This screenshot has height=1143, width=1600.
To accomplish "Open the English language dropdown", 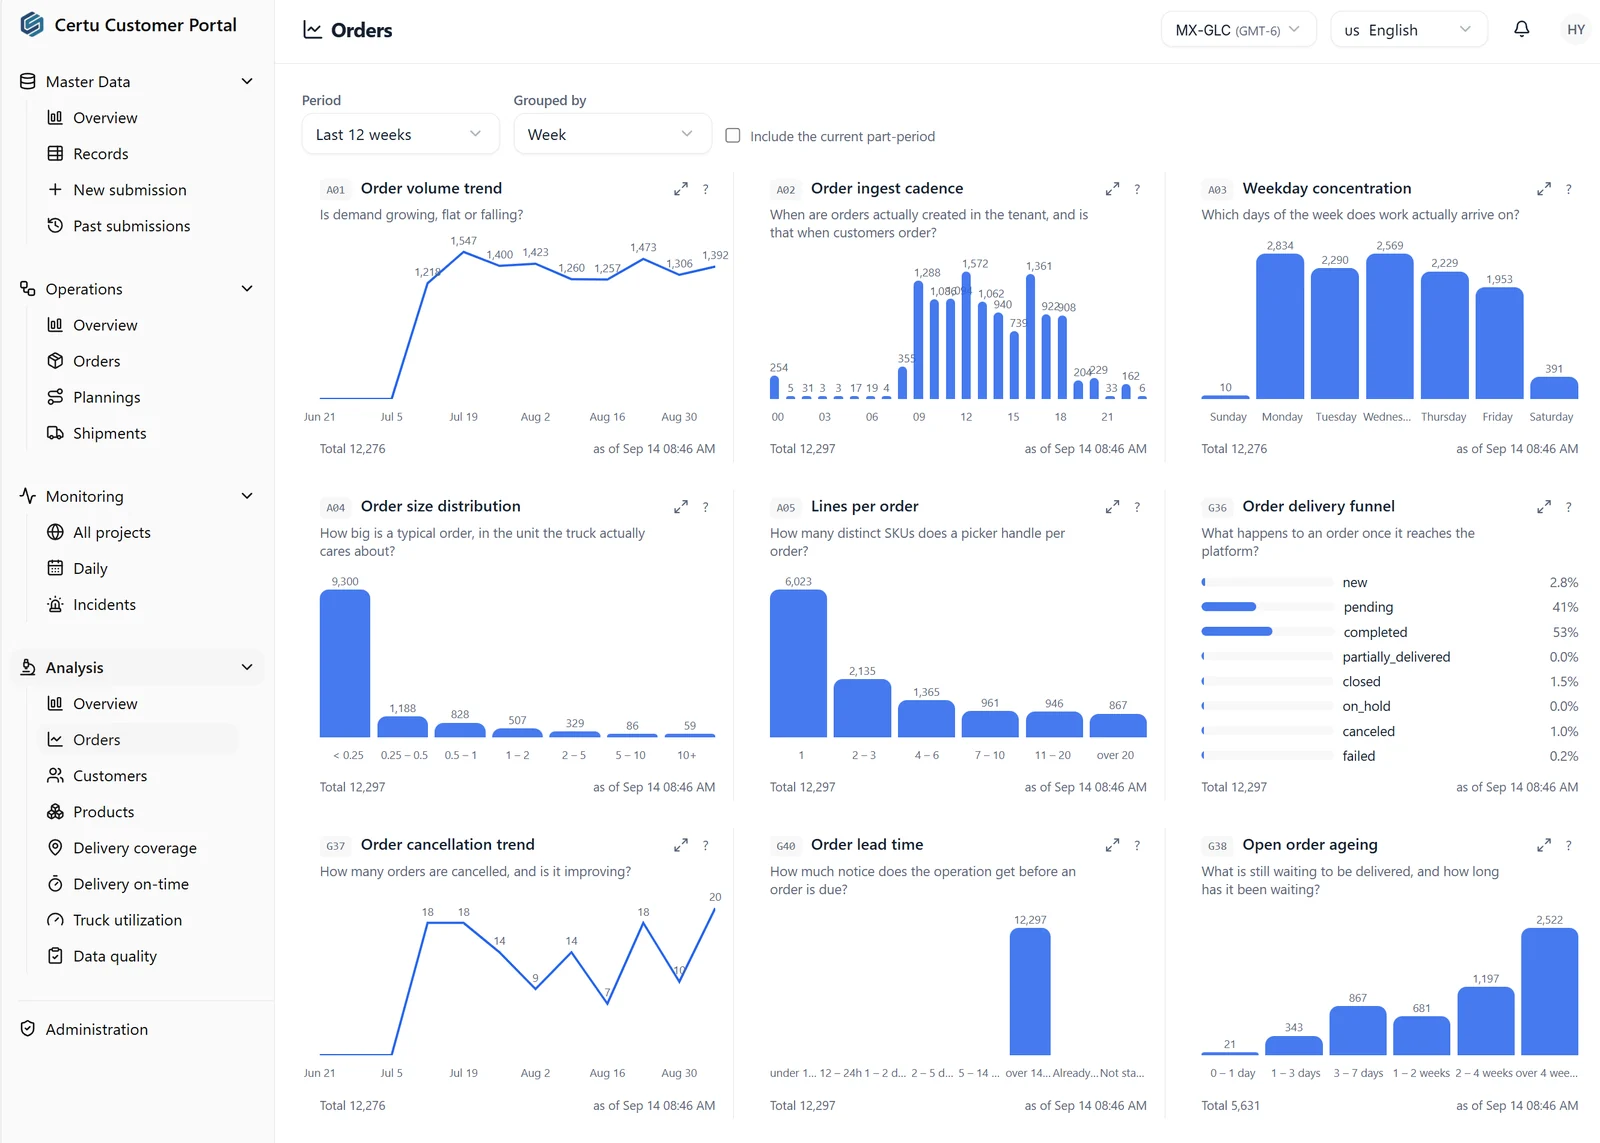I will coord(1408,30).
